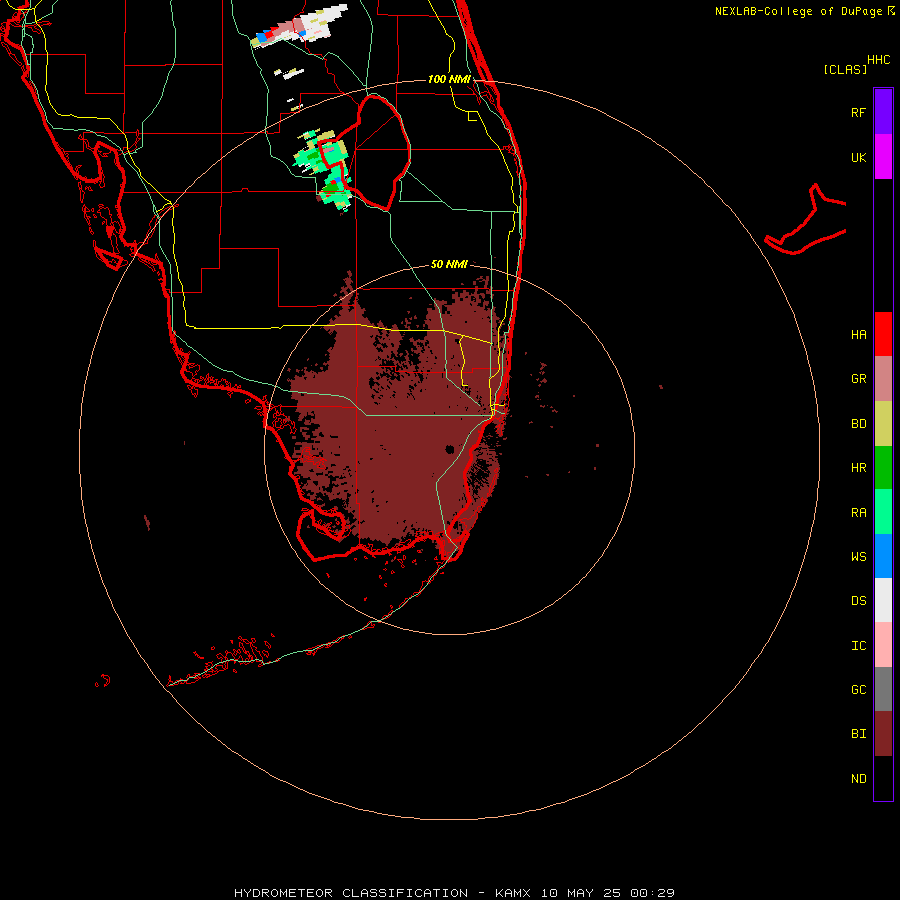Click the HA red legend color block
This screenshot has width=900, height=900.
pos(883,334)
